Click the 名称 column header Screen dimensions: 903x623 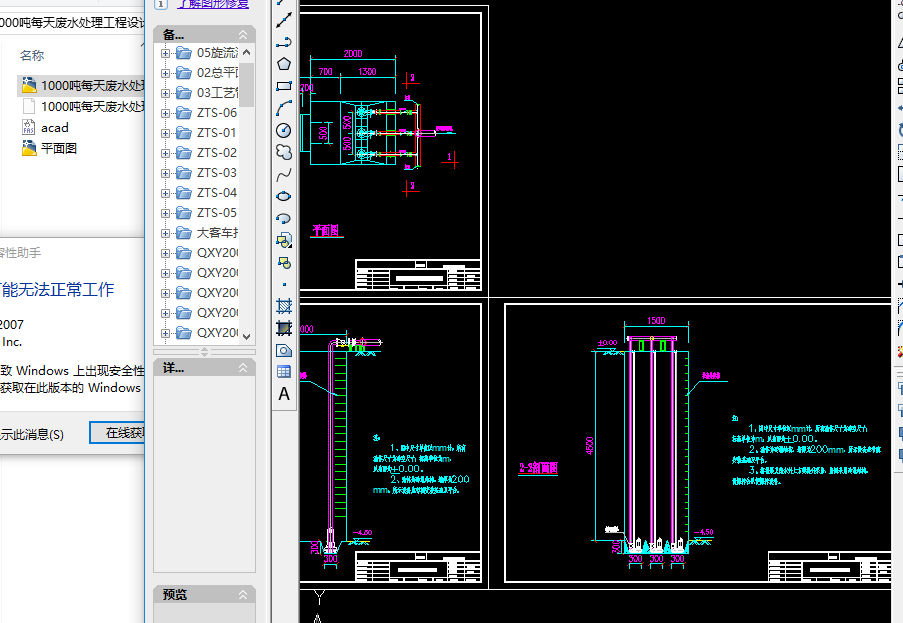click(x=32, y=56)
